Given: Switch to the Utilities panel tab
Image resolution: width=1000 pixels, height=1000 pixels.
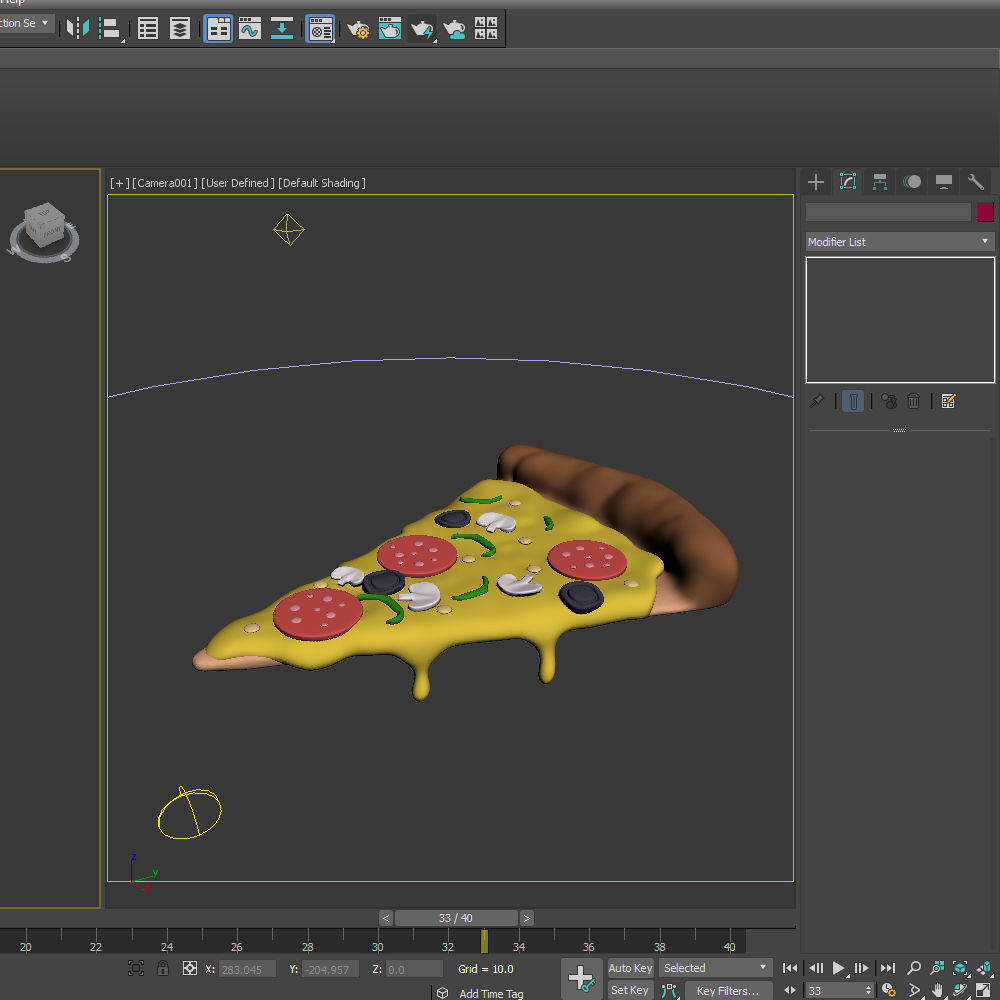Looking at the screenshot, I should [976, 182].
